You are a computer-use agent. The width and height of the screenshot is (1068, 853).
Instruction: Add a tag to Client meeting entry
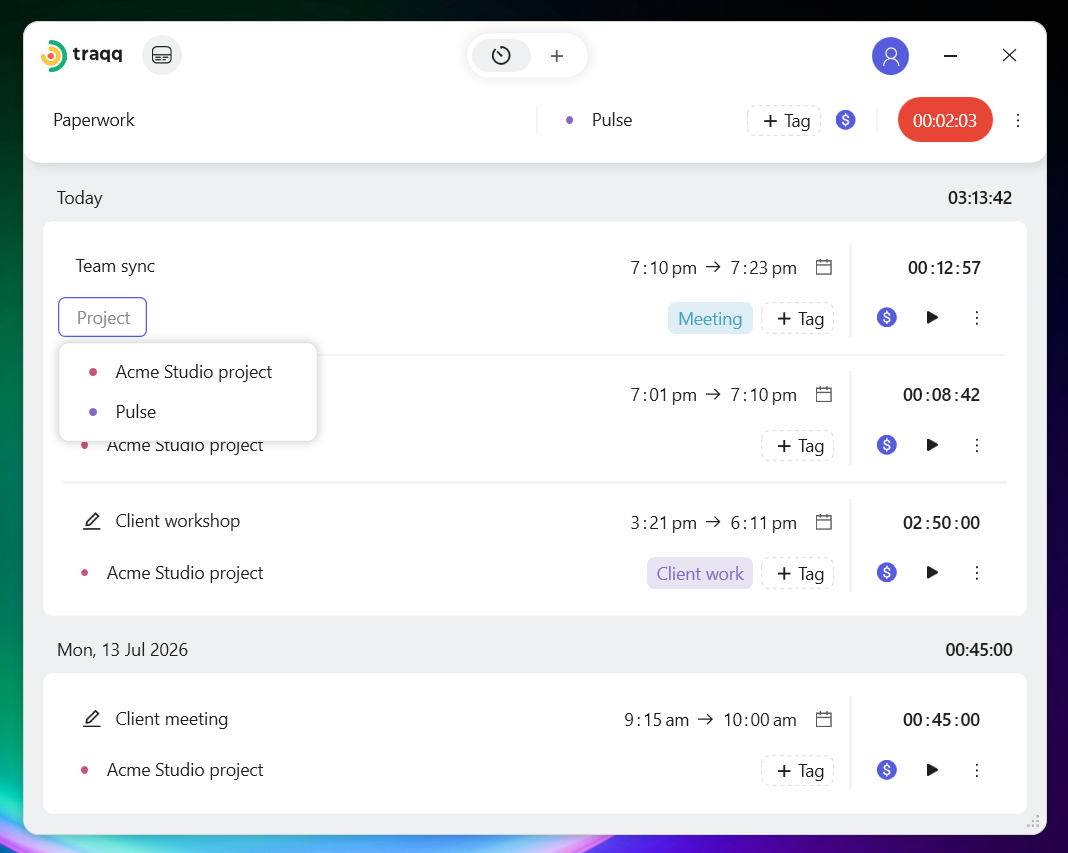[798, 771]
